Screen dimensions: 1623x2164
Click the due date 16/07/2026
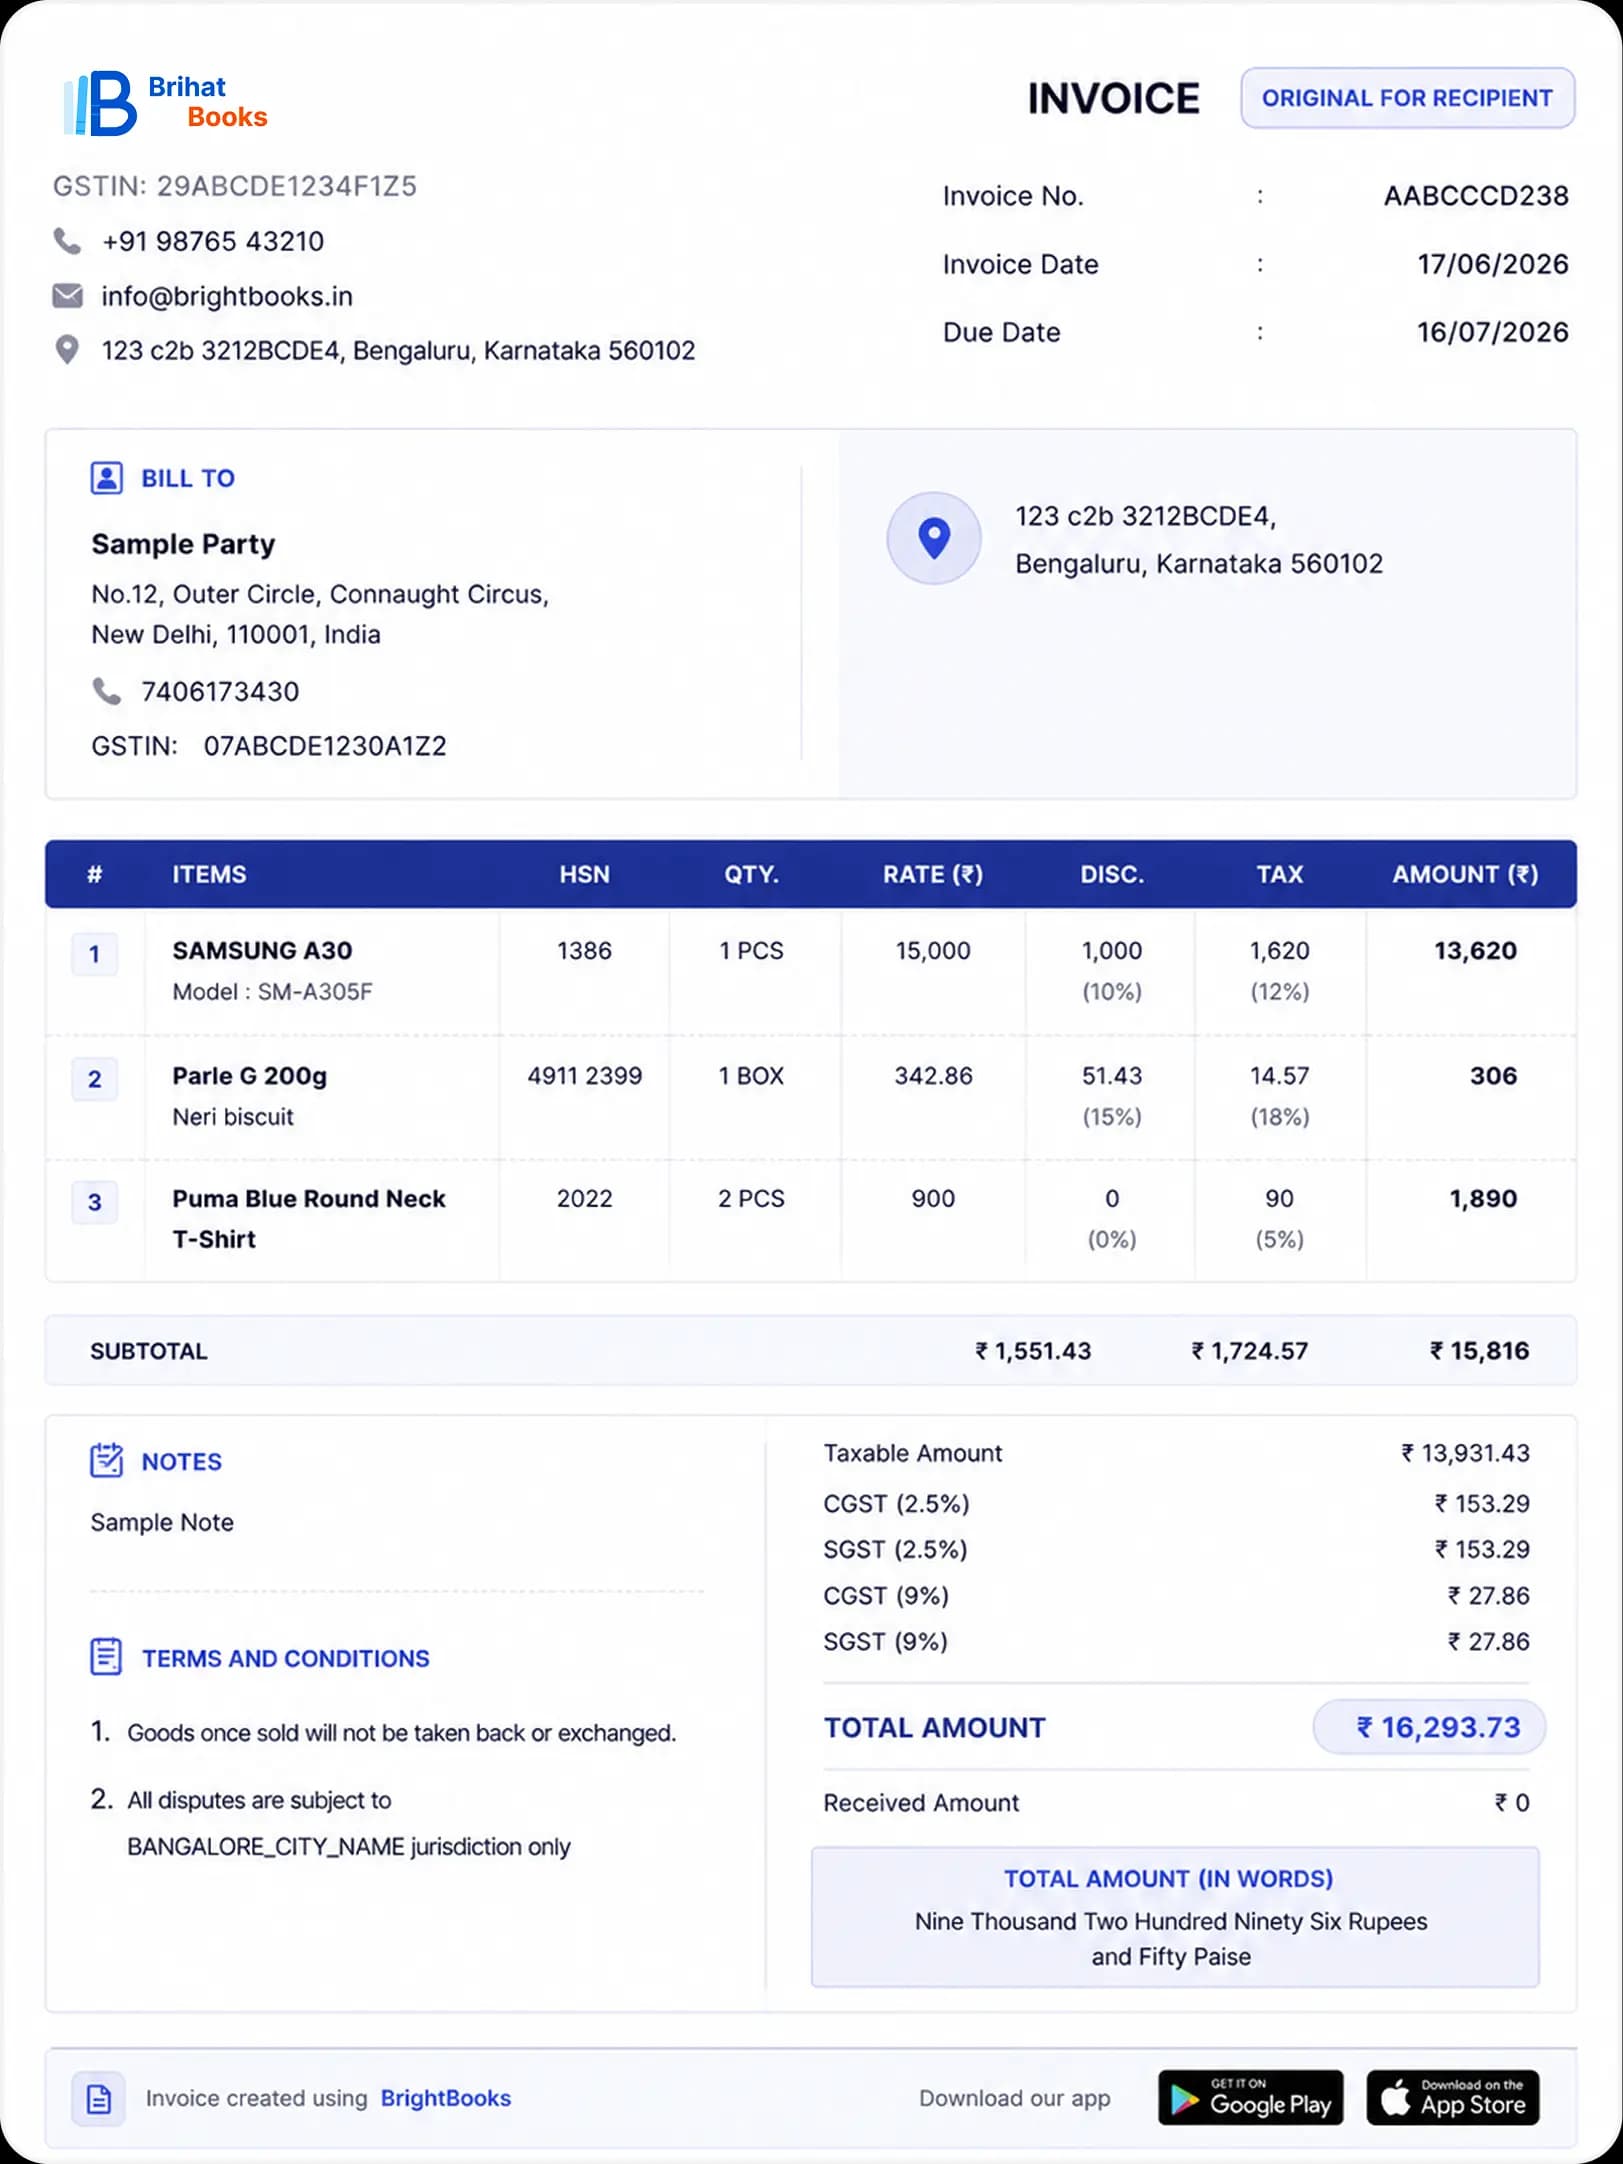(1493, 332)
